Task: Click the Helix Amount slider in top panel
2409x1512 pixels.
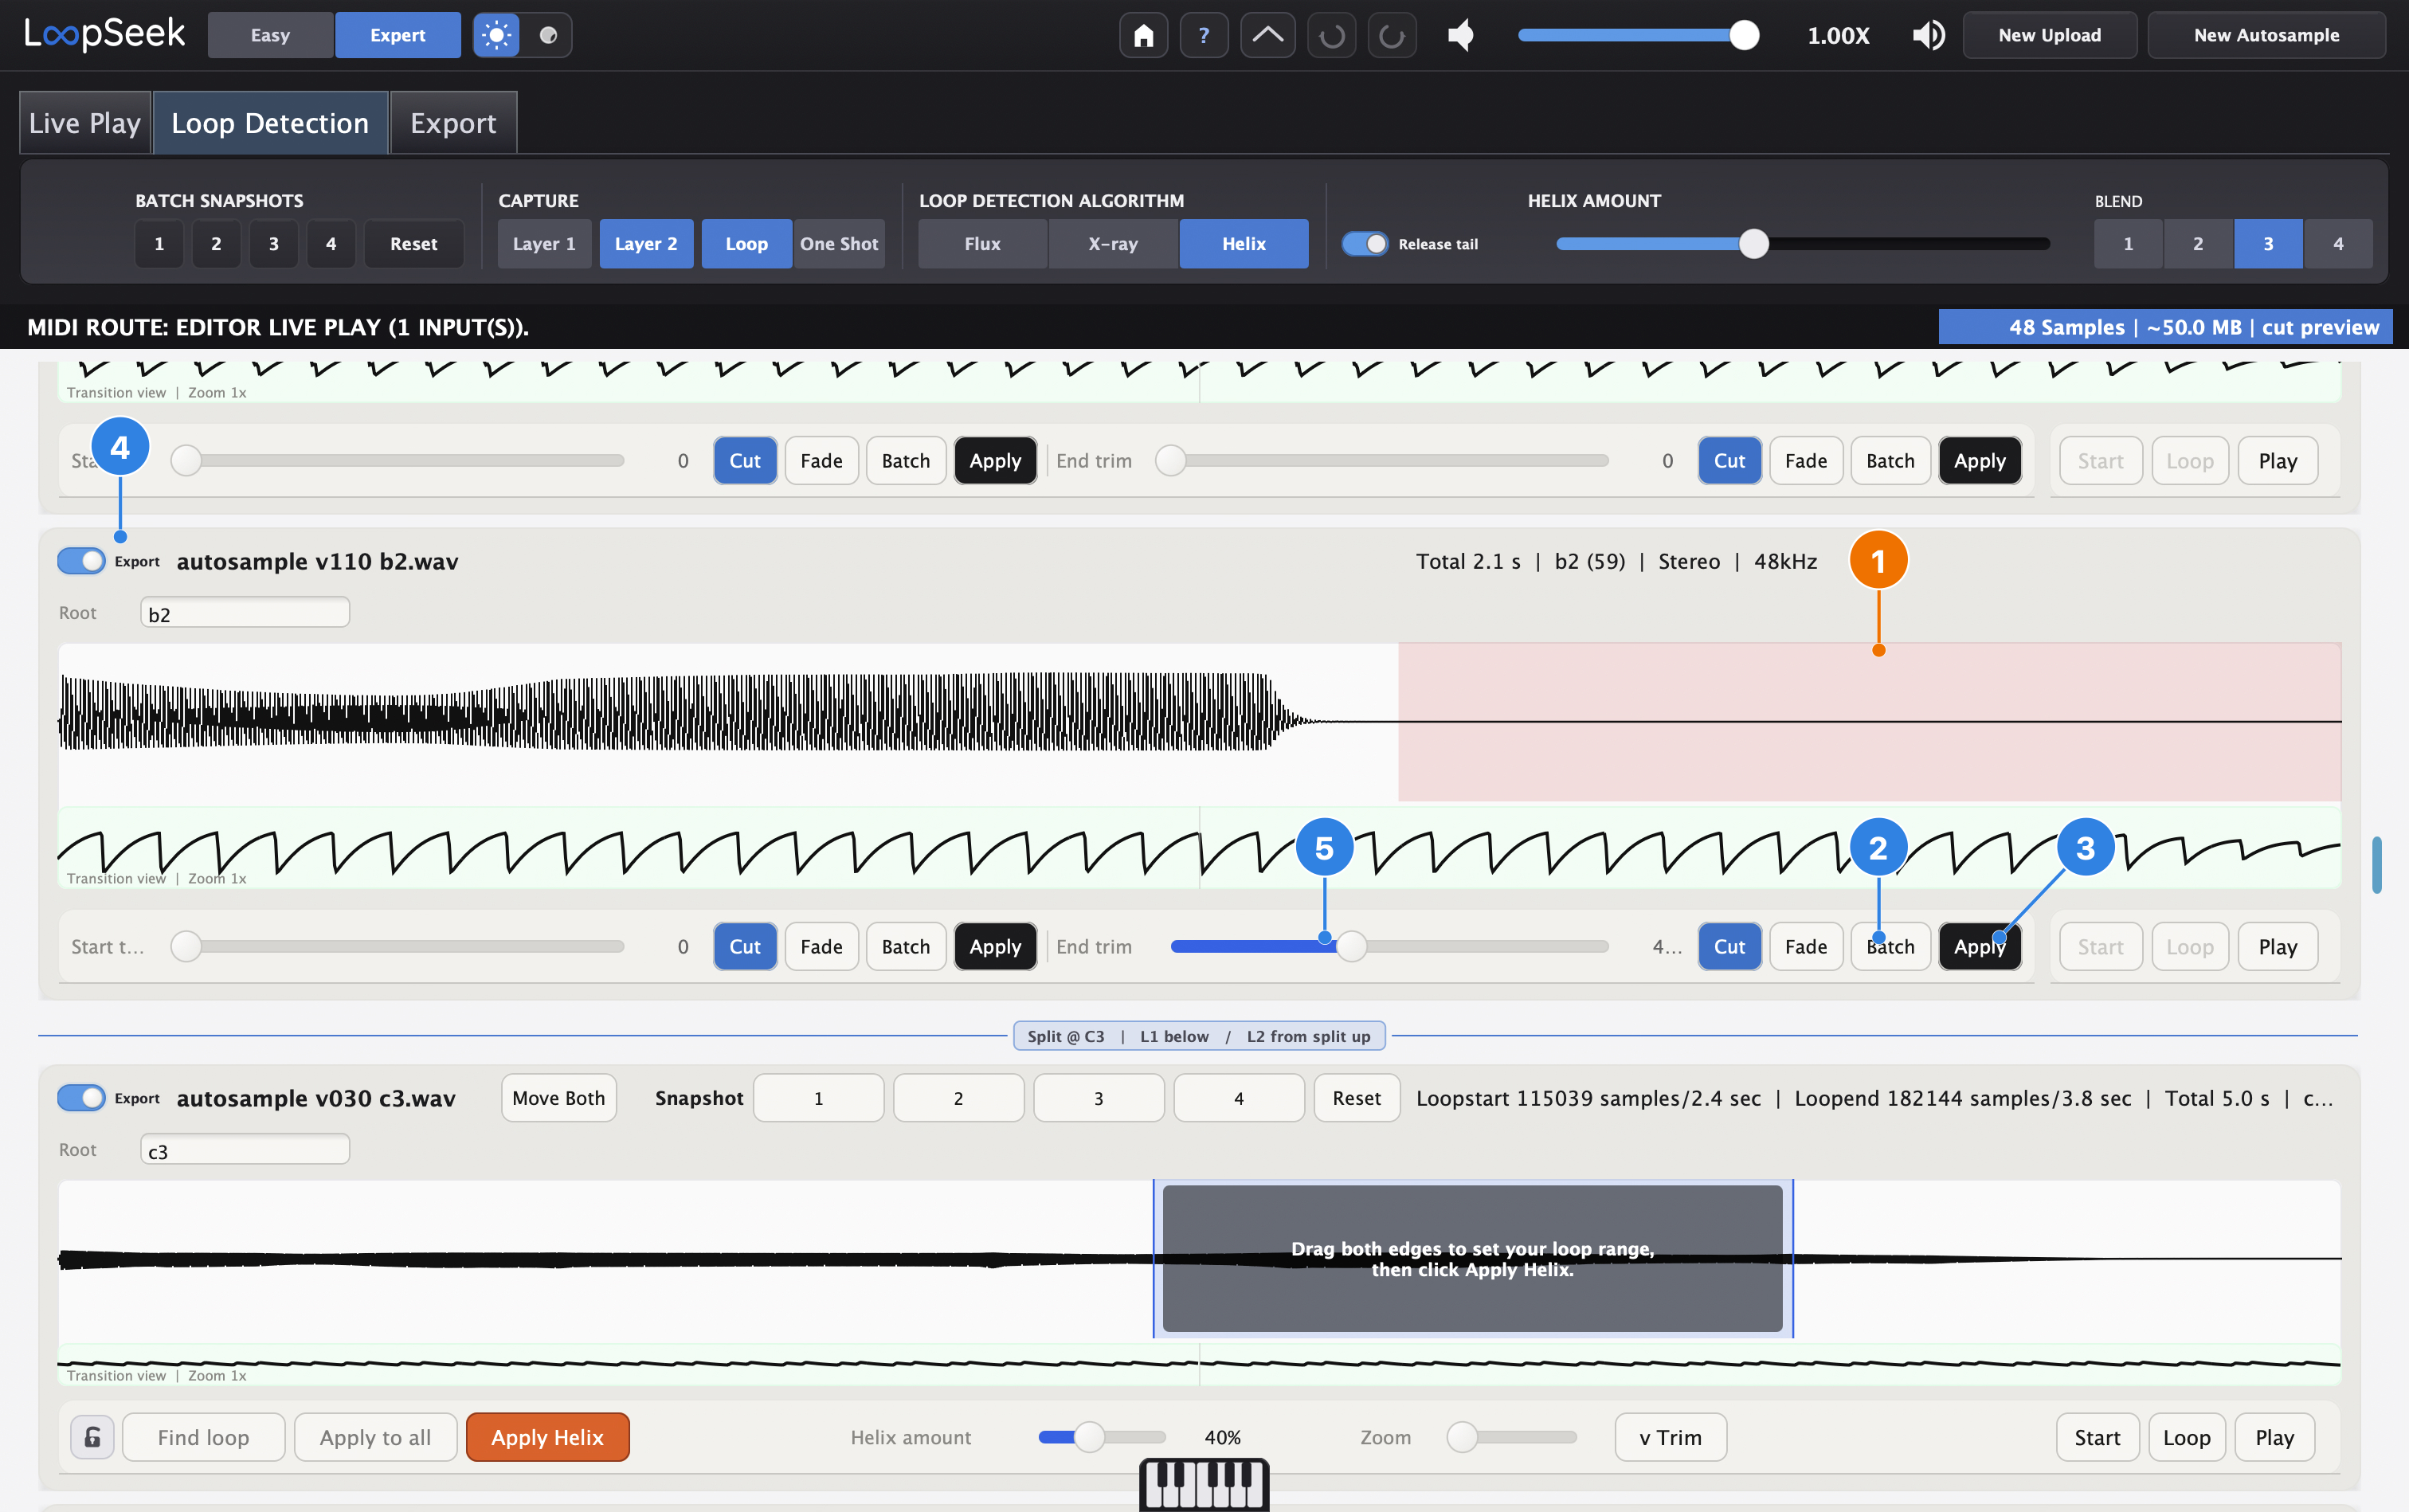Action: (1803, 244)
